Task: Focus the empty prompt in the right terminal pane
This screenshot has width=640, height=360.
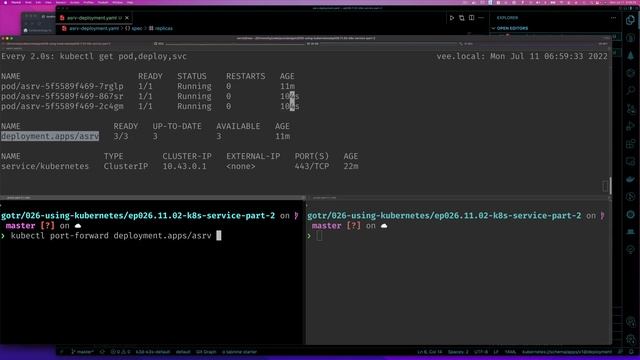Action: (319, 236)
